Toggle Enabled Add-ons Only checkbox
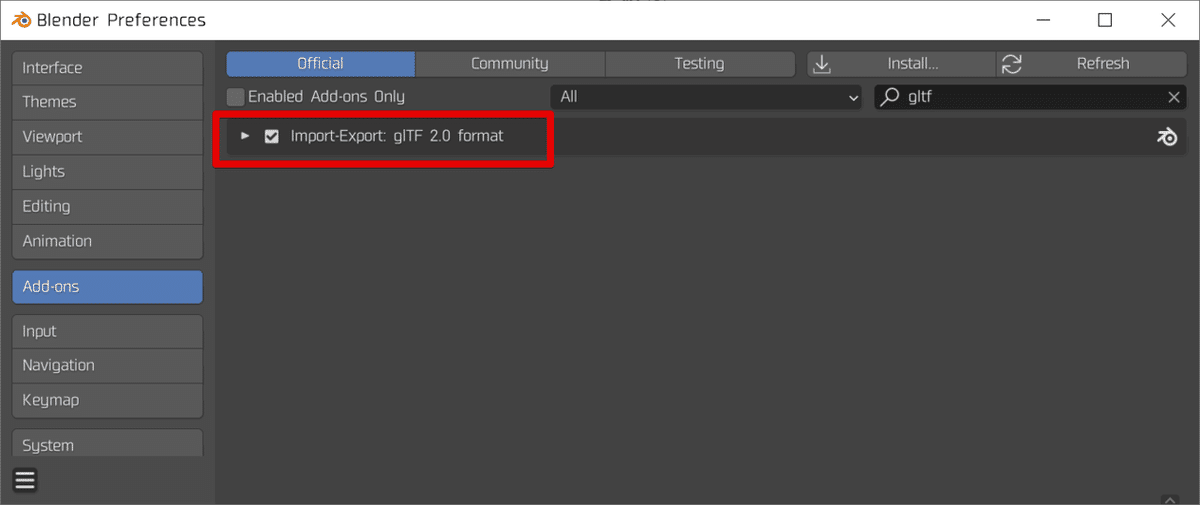This screenshot has width=1200, height=505. tap(236, 97)
